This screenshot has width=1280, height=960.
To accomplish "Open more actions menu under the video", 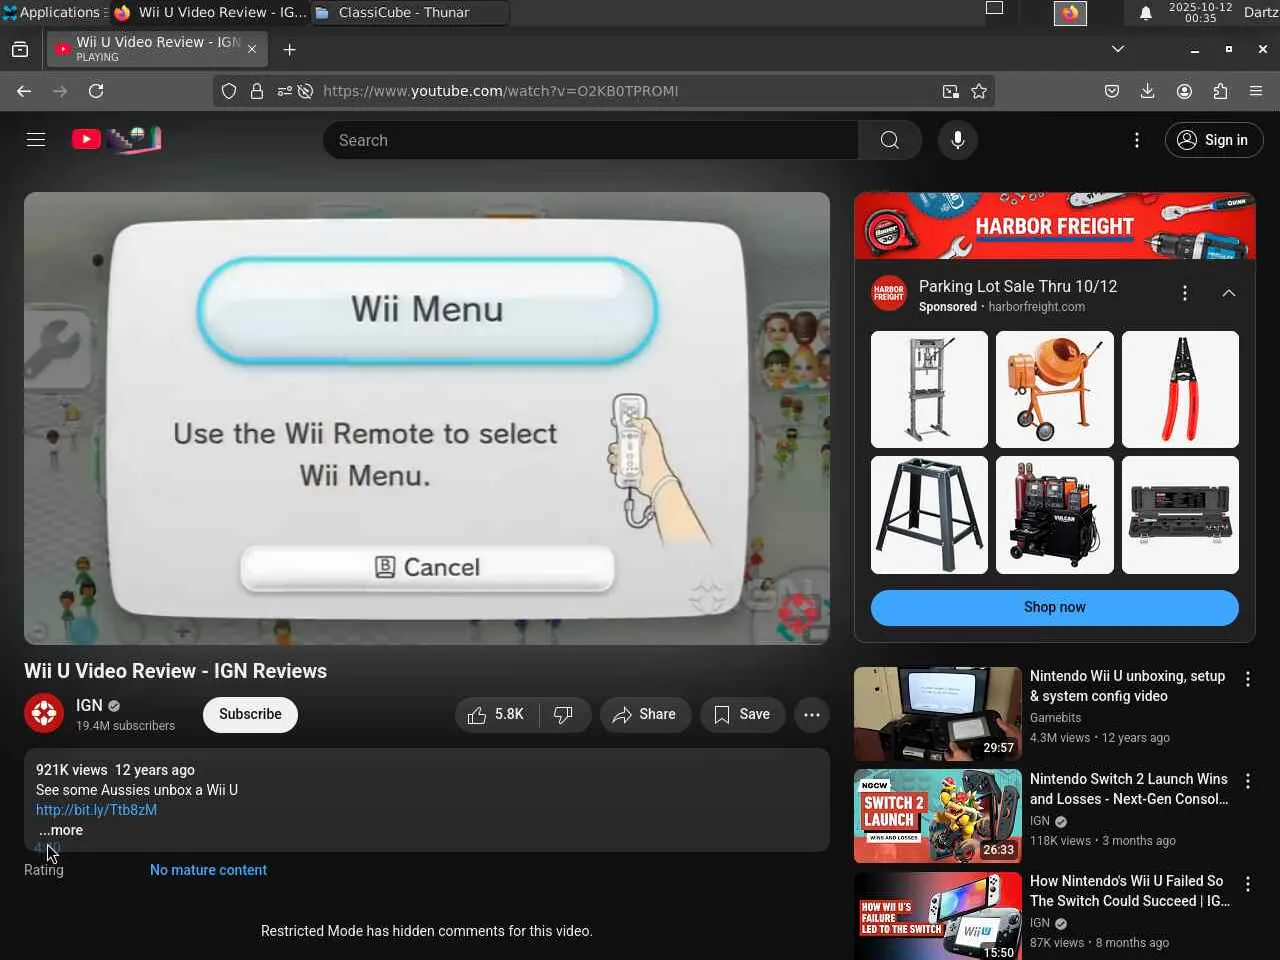I will pos(812,714).
